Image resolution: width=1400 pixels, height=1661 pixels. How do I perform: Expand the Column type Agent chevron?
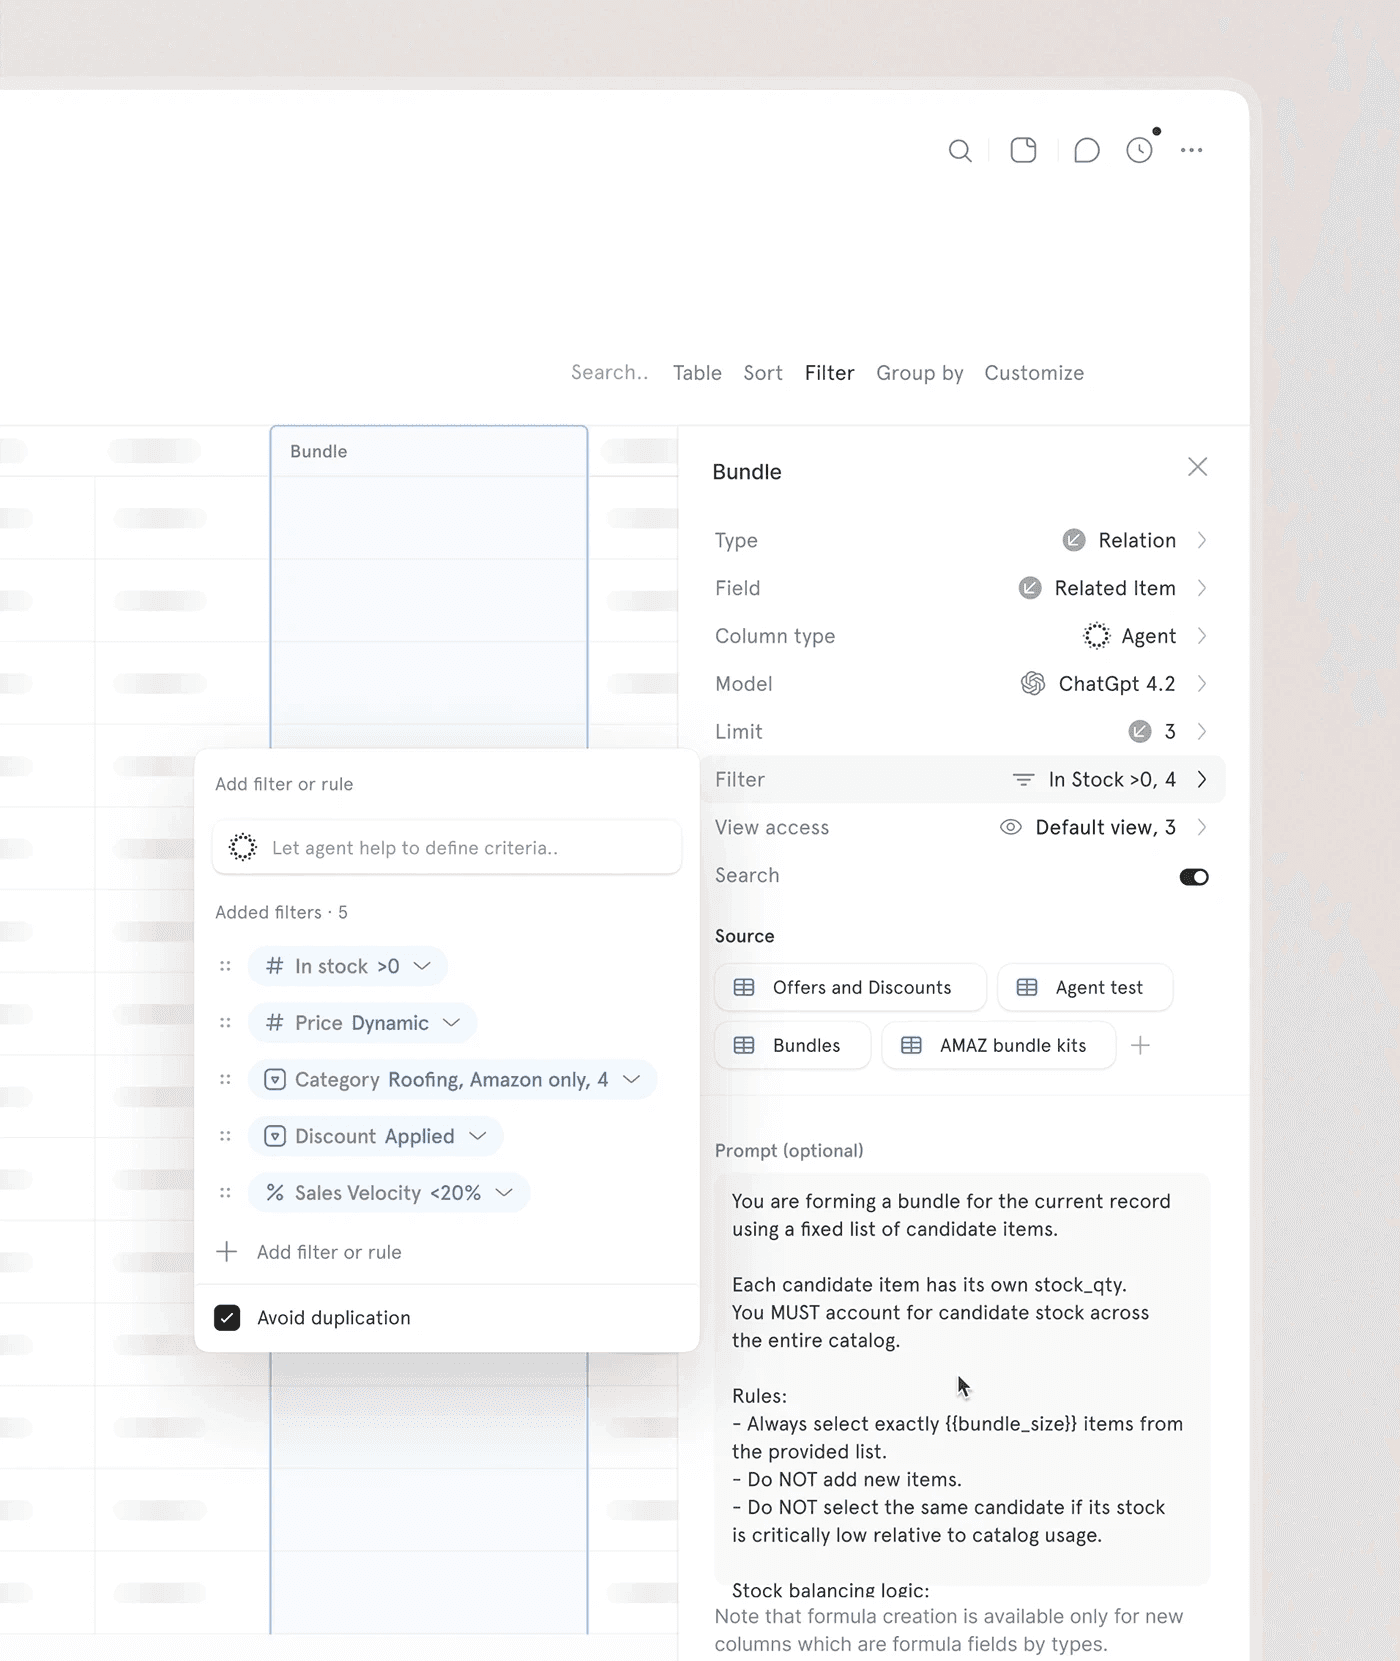(x=1202, y=636)
